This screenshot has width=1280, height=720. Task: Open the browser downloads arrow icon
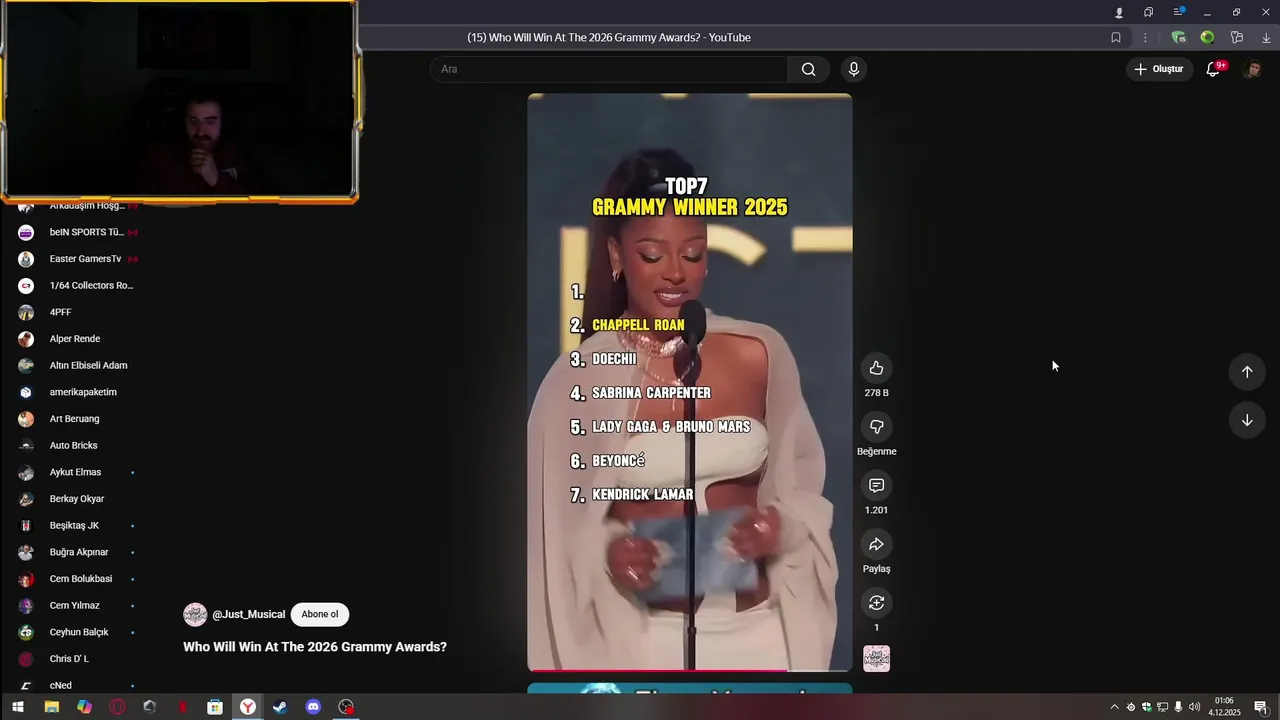click(x=1266, y=37)
